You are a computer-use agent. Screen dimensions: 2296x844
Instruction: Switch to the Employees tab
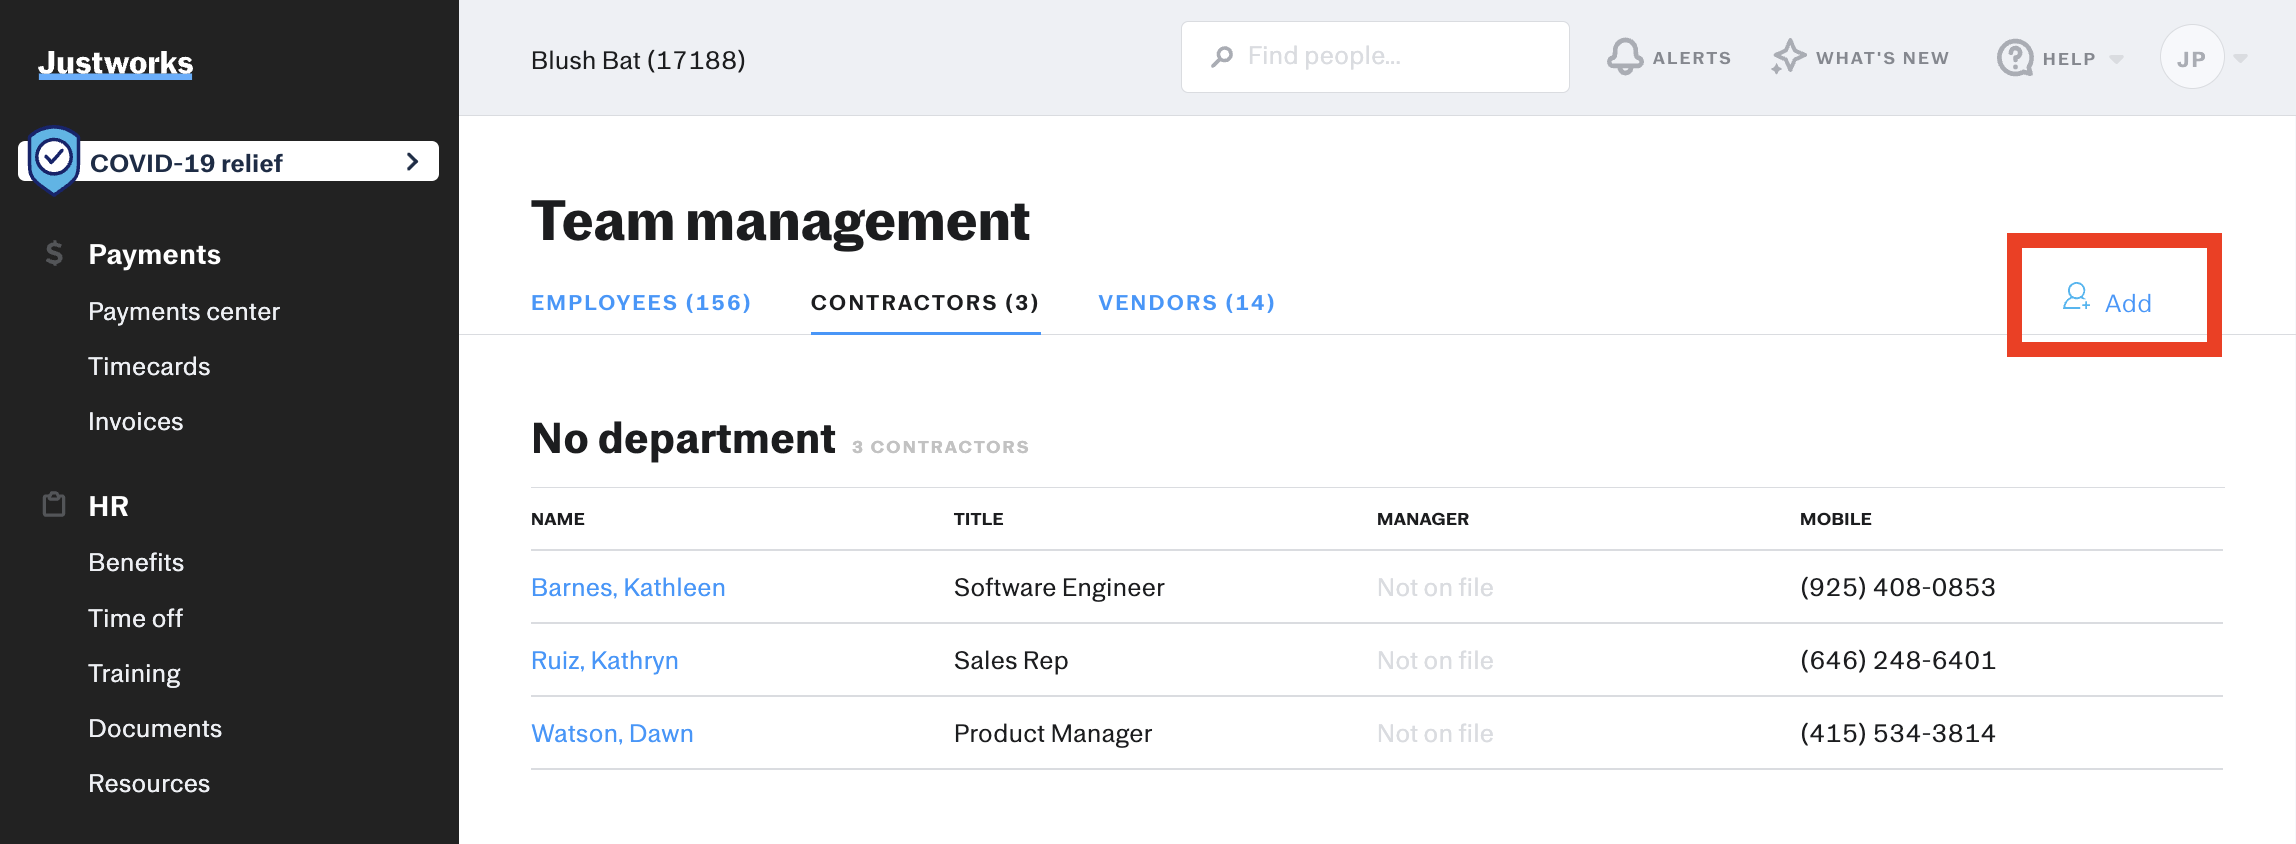(x=640, y=302)
